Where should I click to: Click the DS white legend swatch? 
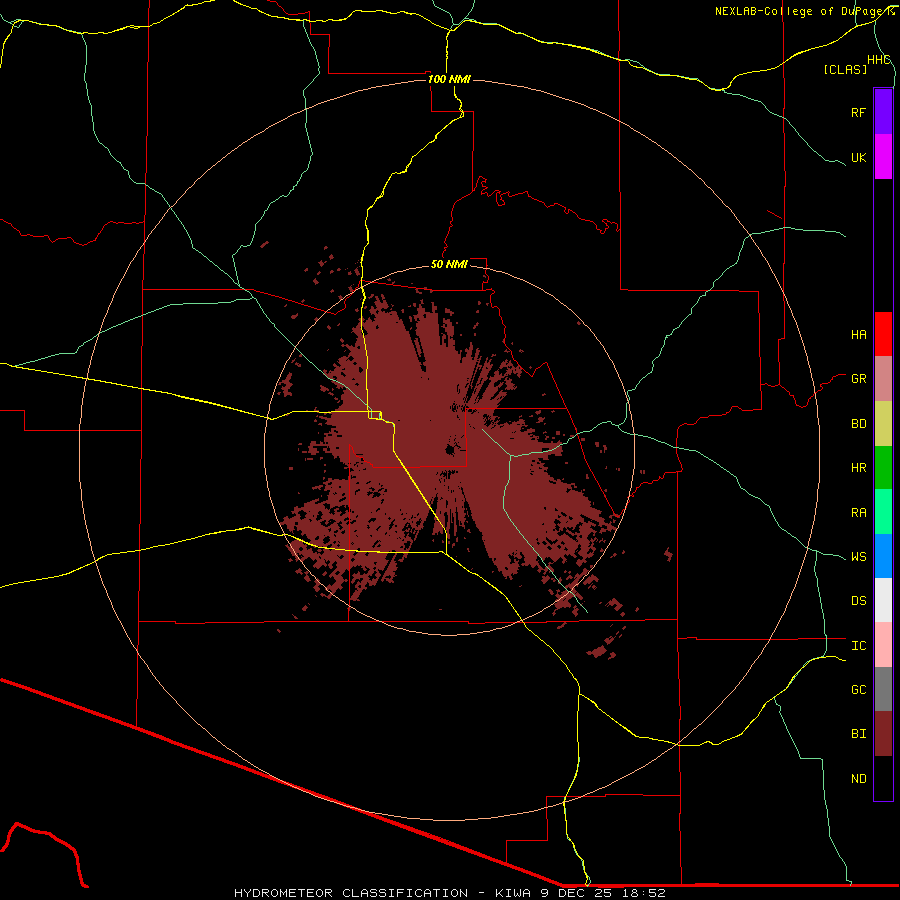tap(883, 600)
